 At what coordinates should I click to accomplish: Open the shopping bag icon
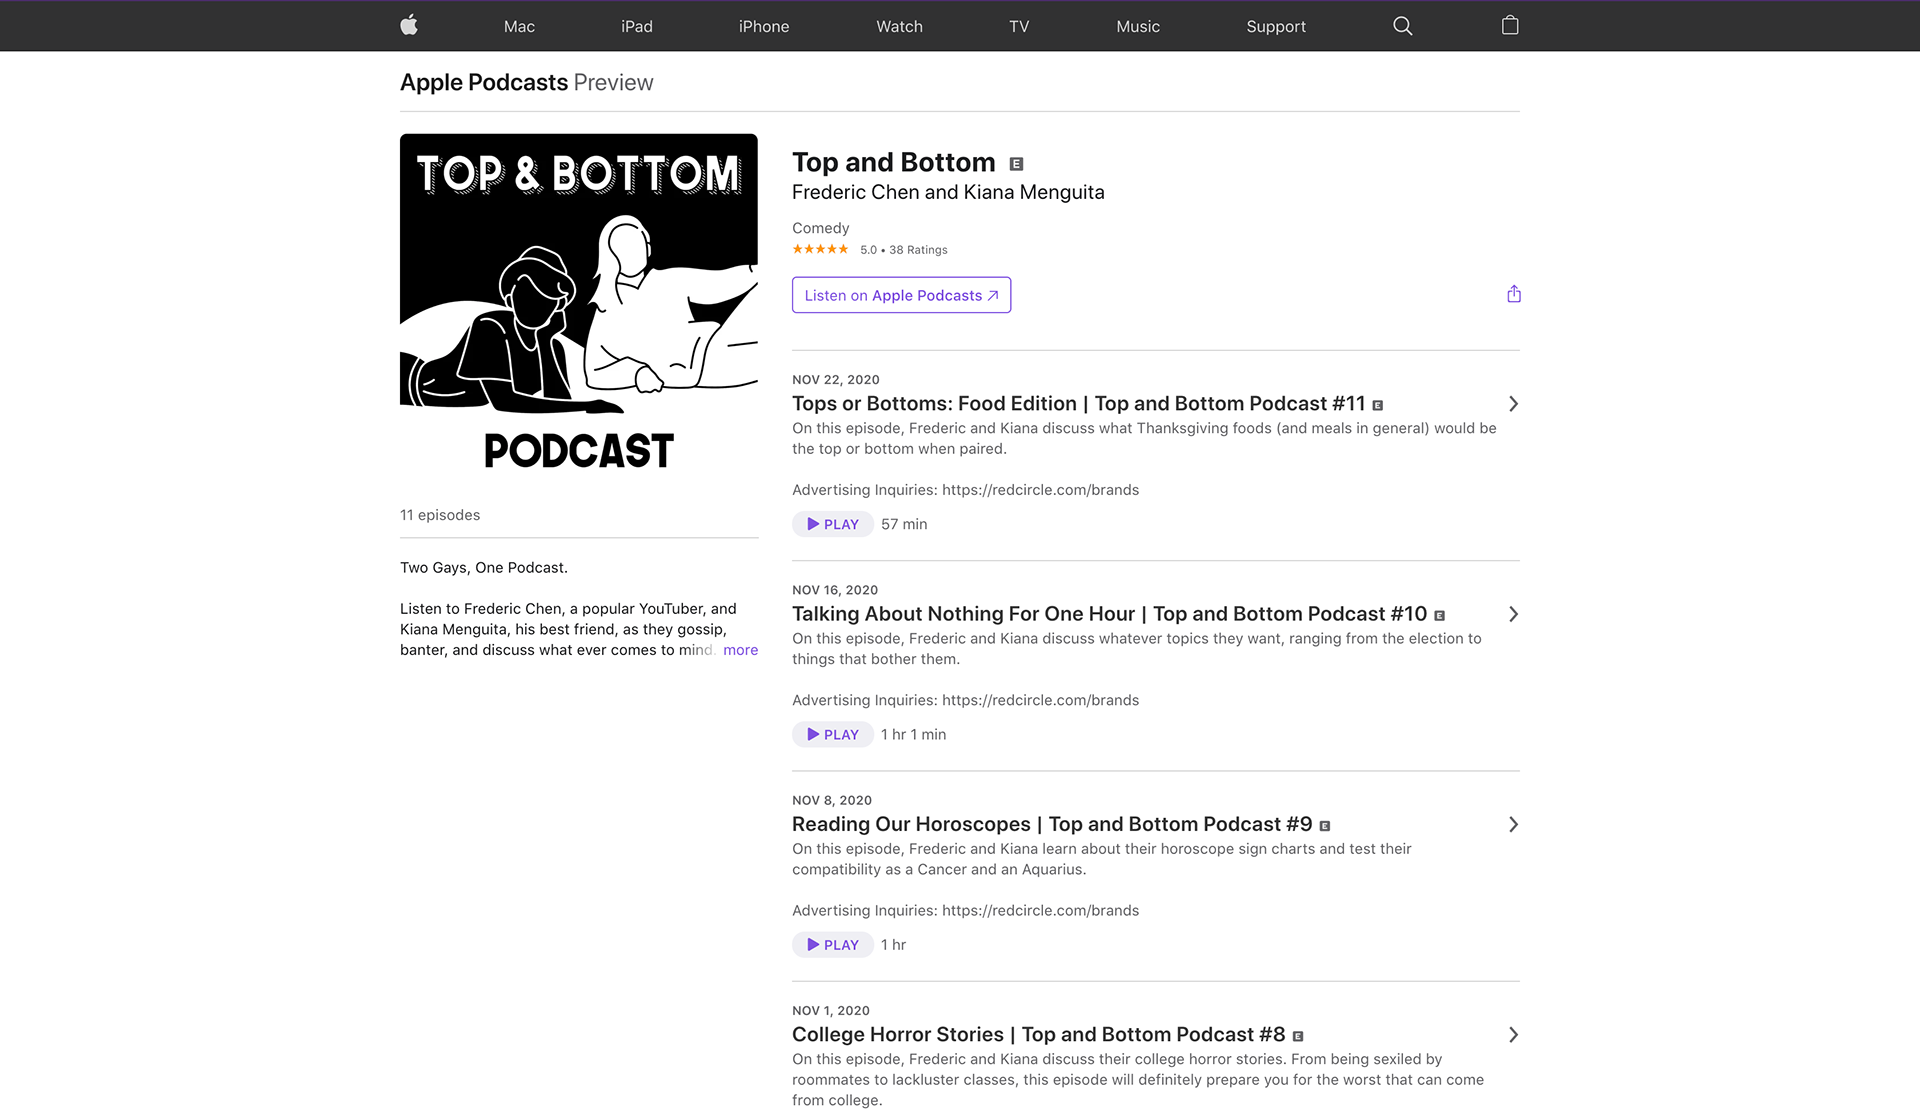pyautogui.click(x=1510, y=26)
